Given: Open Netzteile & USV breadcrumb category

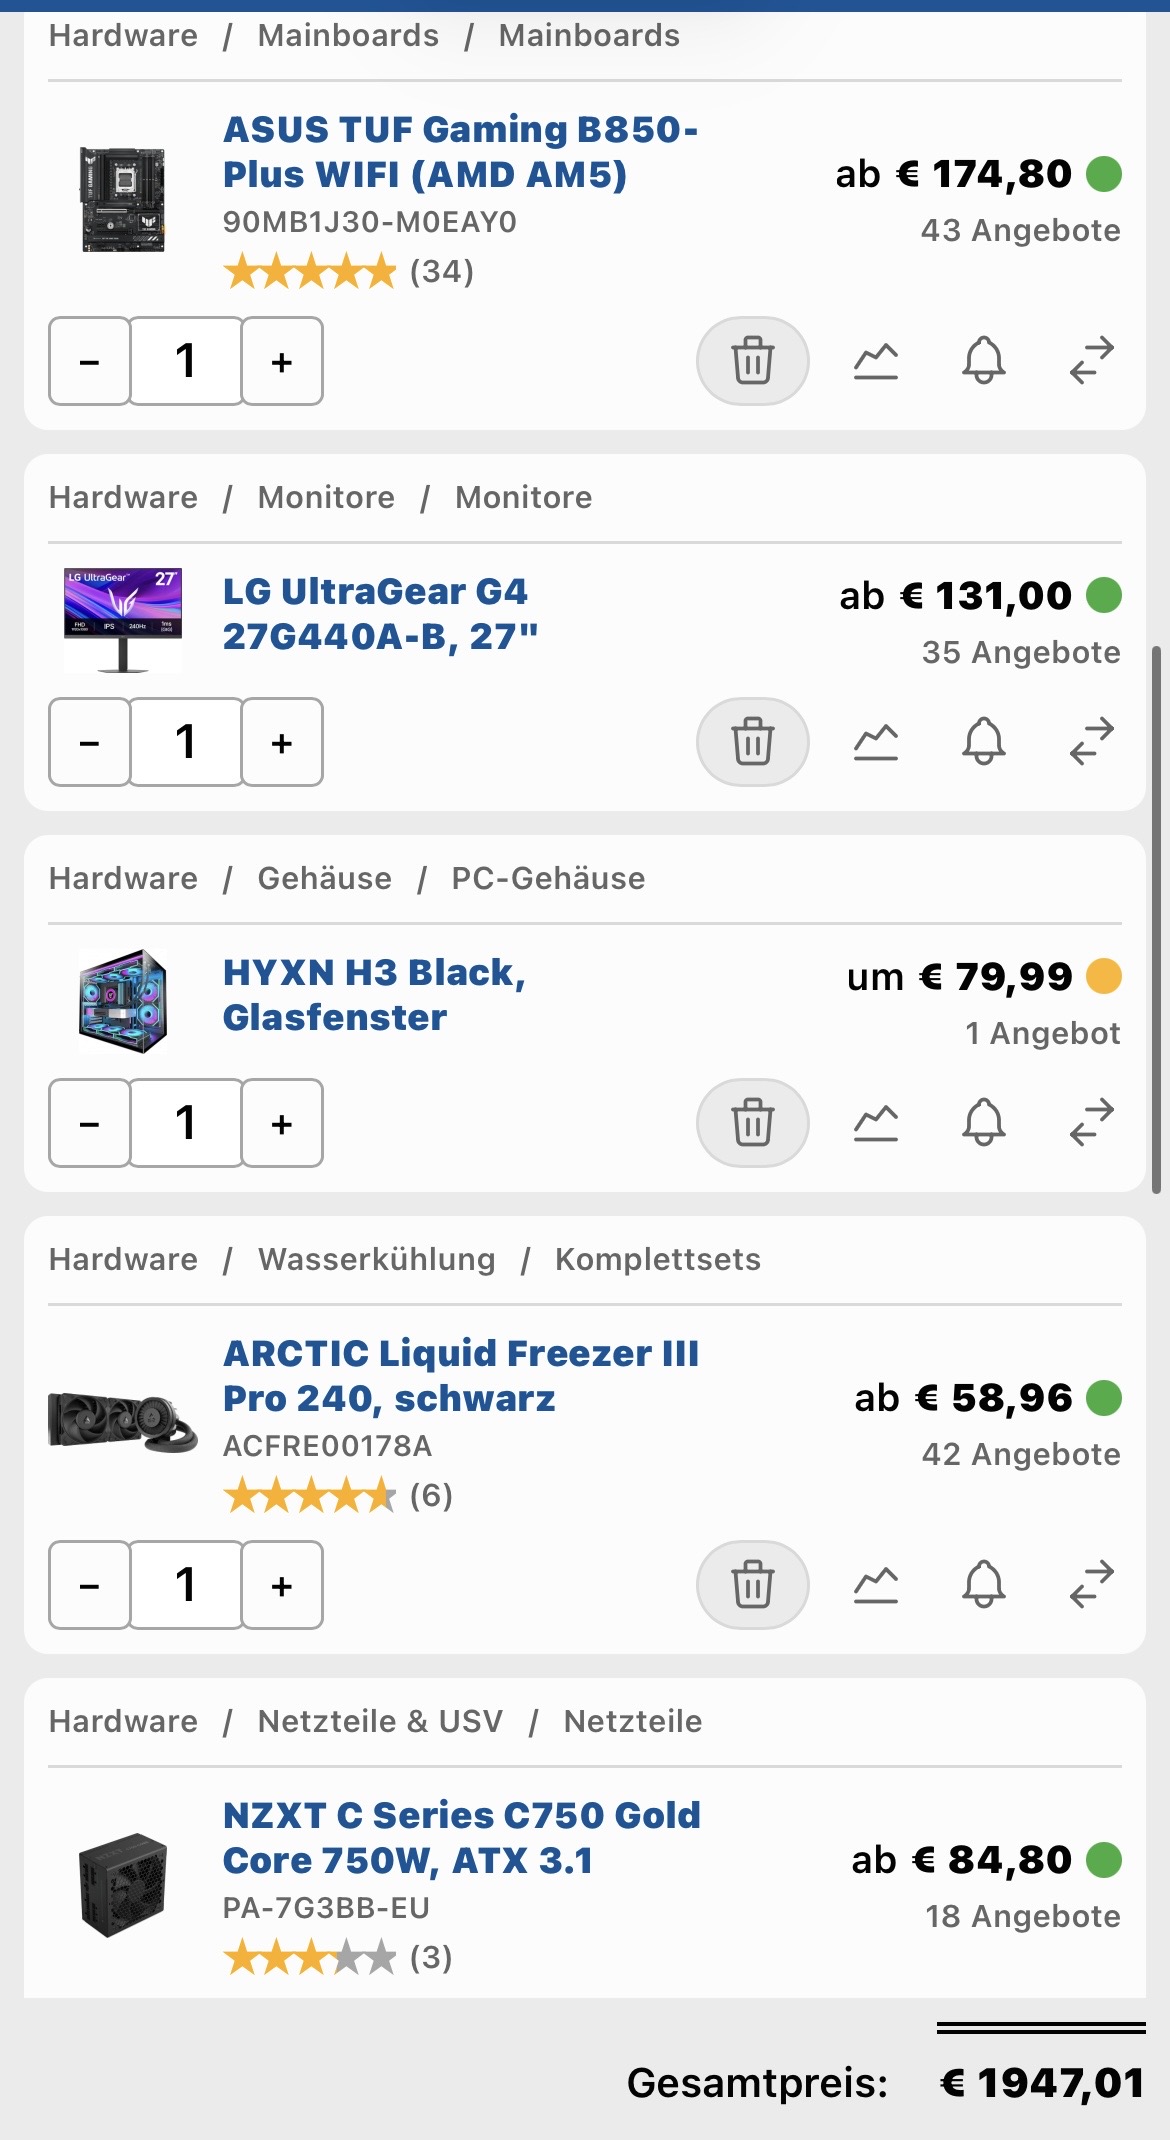Looking at the screenshot, I should click(x=380, y=1721).
